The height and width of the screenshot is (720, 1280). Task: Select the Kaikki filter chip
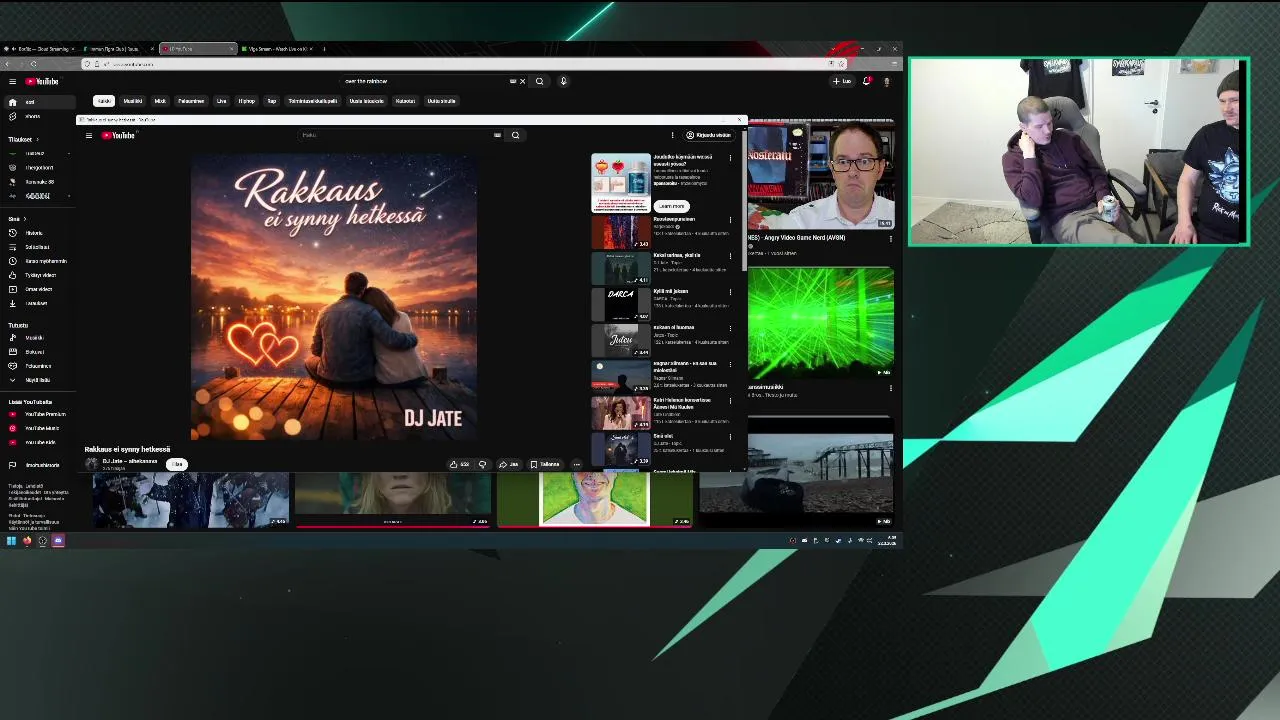click(104, 101)
